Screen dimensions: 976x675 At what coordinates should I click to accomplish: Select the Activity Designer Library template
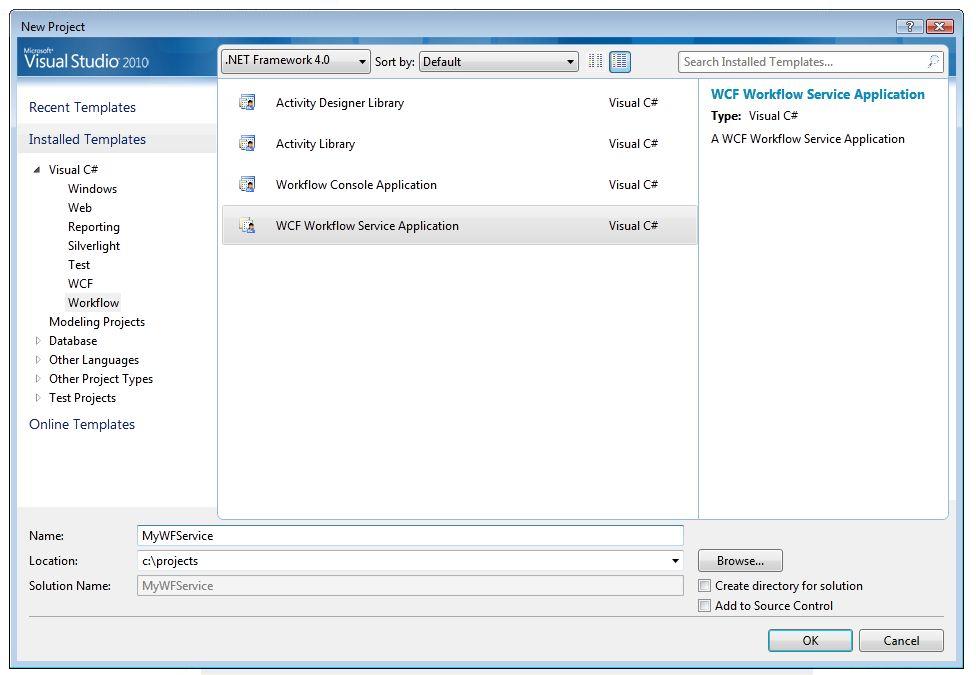(x=459, y=102)
